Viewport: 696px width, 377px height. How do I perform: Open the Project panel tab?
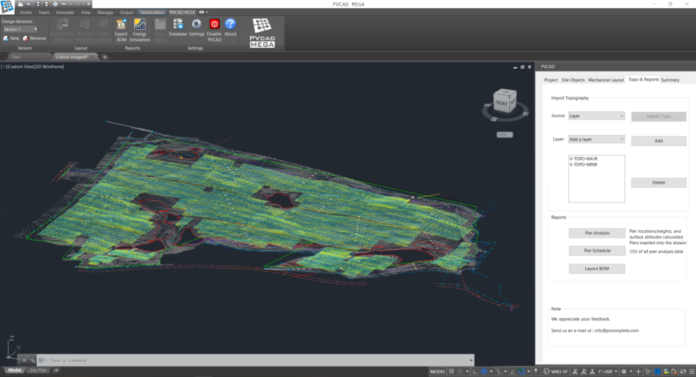coord(550,80)
